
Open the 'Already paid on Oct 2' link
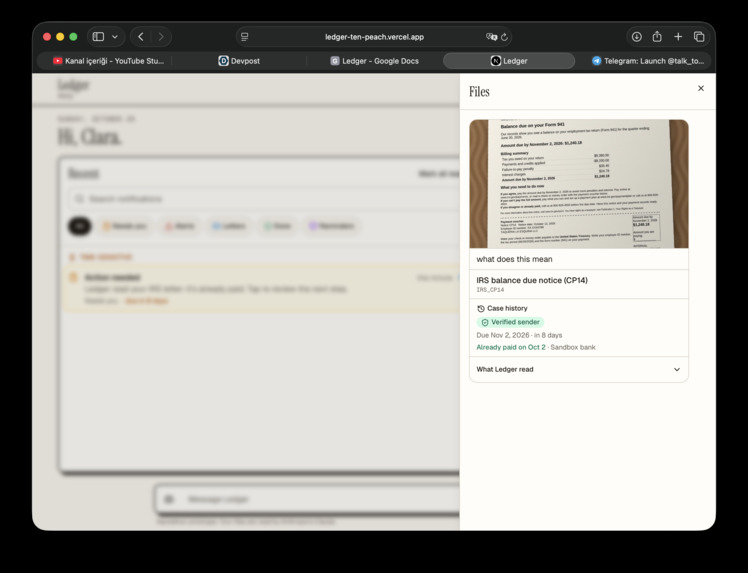tap(511, 347)
